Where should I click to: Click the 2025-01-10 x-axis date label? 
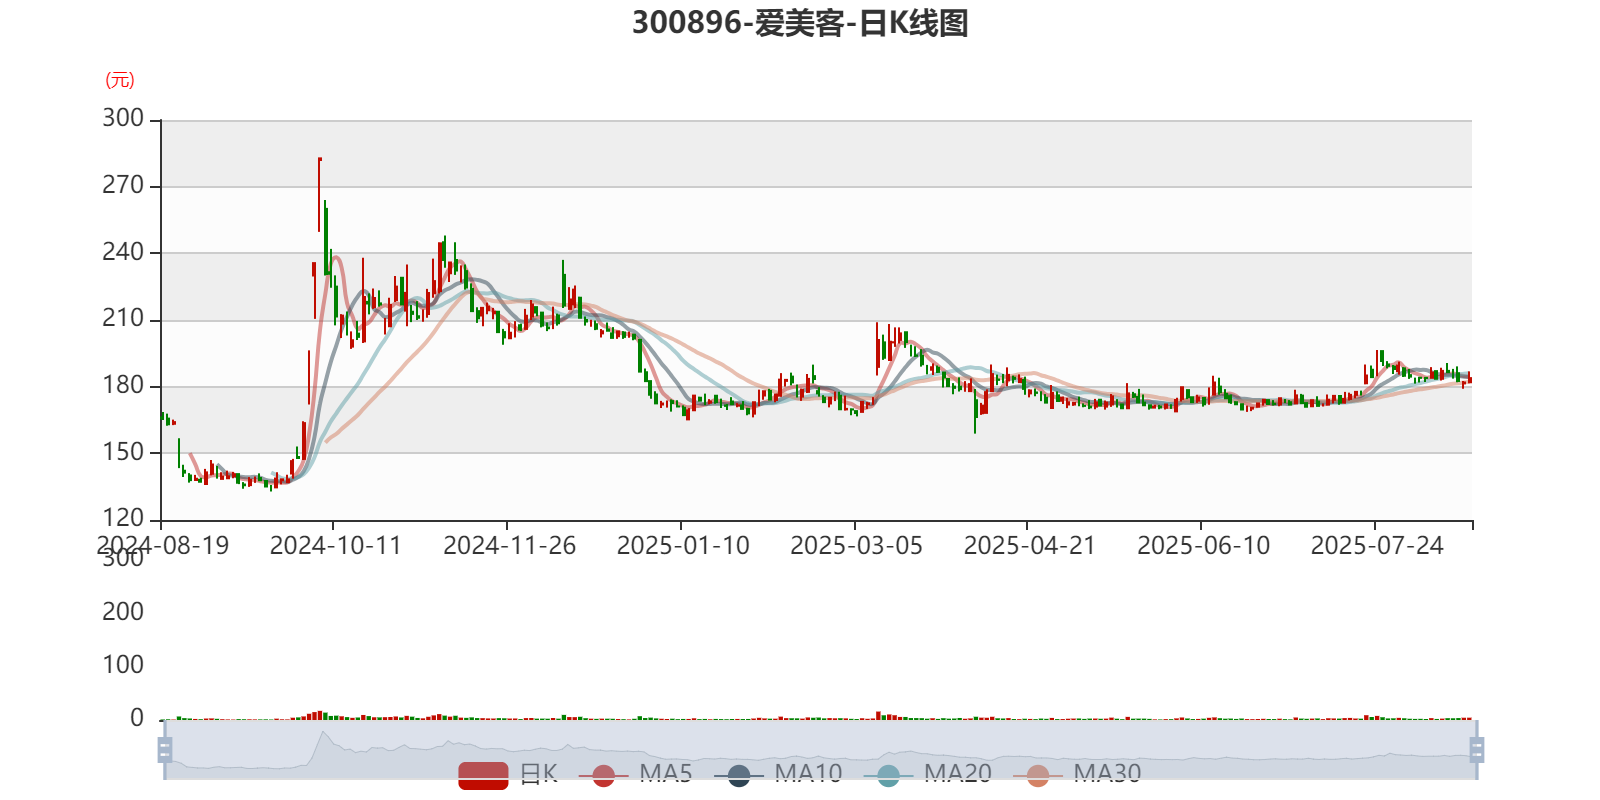coord(683,546)
